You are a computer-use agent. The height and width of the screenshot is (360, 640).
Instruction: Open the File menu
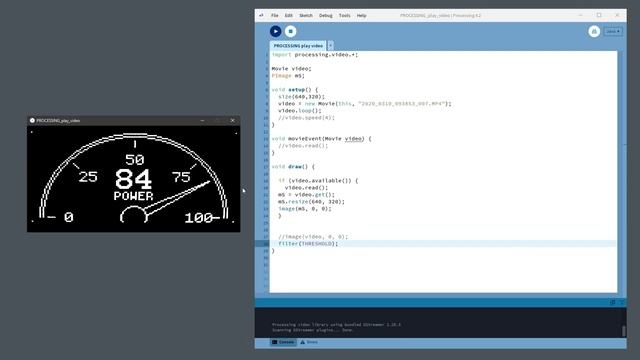click(x=275, y=16)
